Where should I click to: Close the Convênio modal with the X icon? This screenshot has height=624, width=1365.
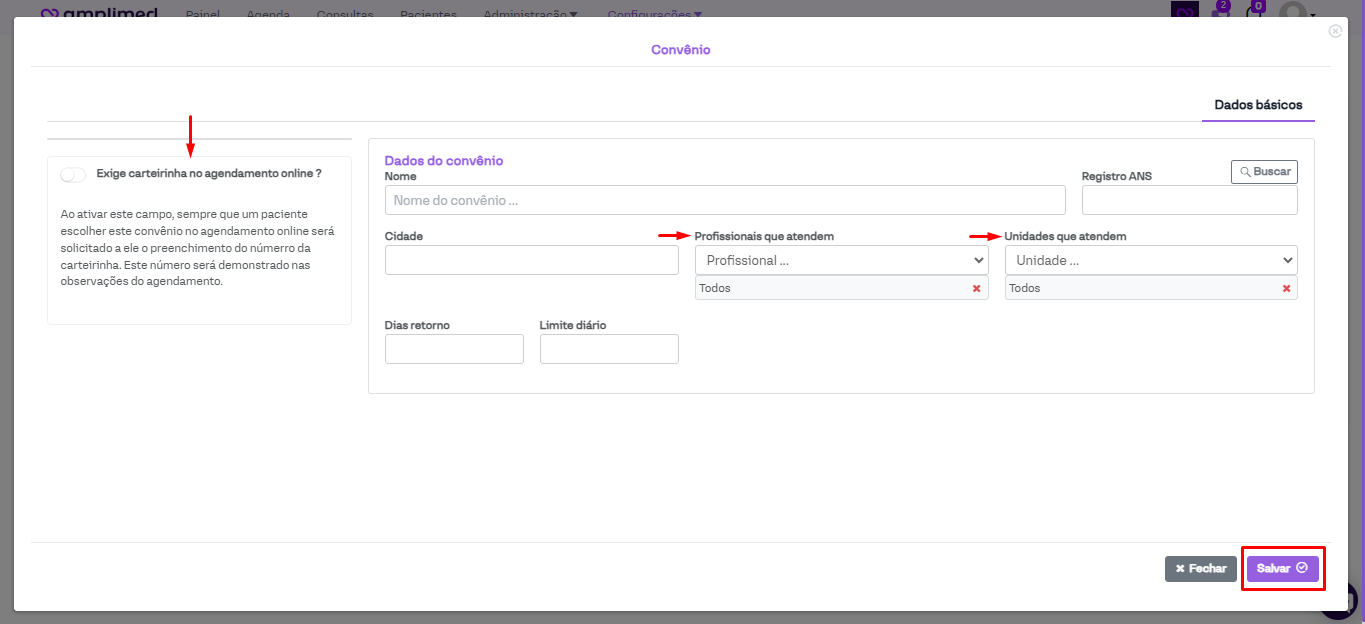[1335, 31]
